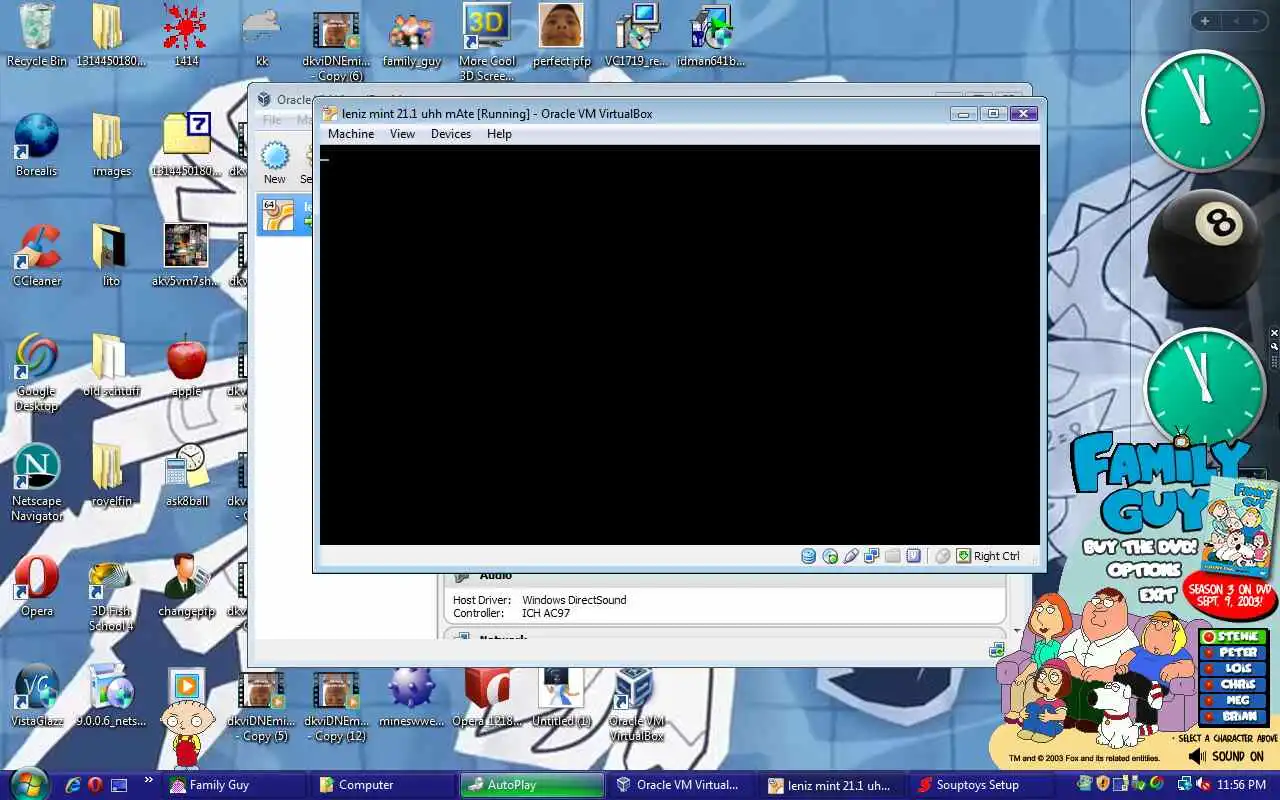Click the network adapters indicator in VM status bar
Viewport: 1280px width, 800px height.
[872, 556]
